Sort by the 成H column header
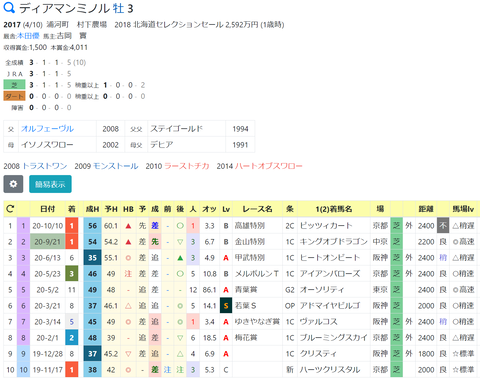This screenshot has height=379, width=480. 92,209
